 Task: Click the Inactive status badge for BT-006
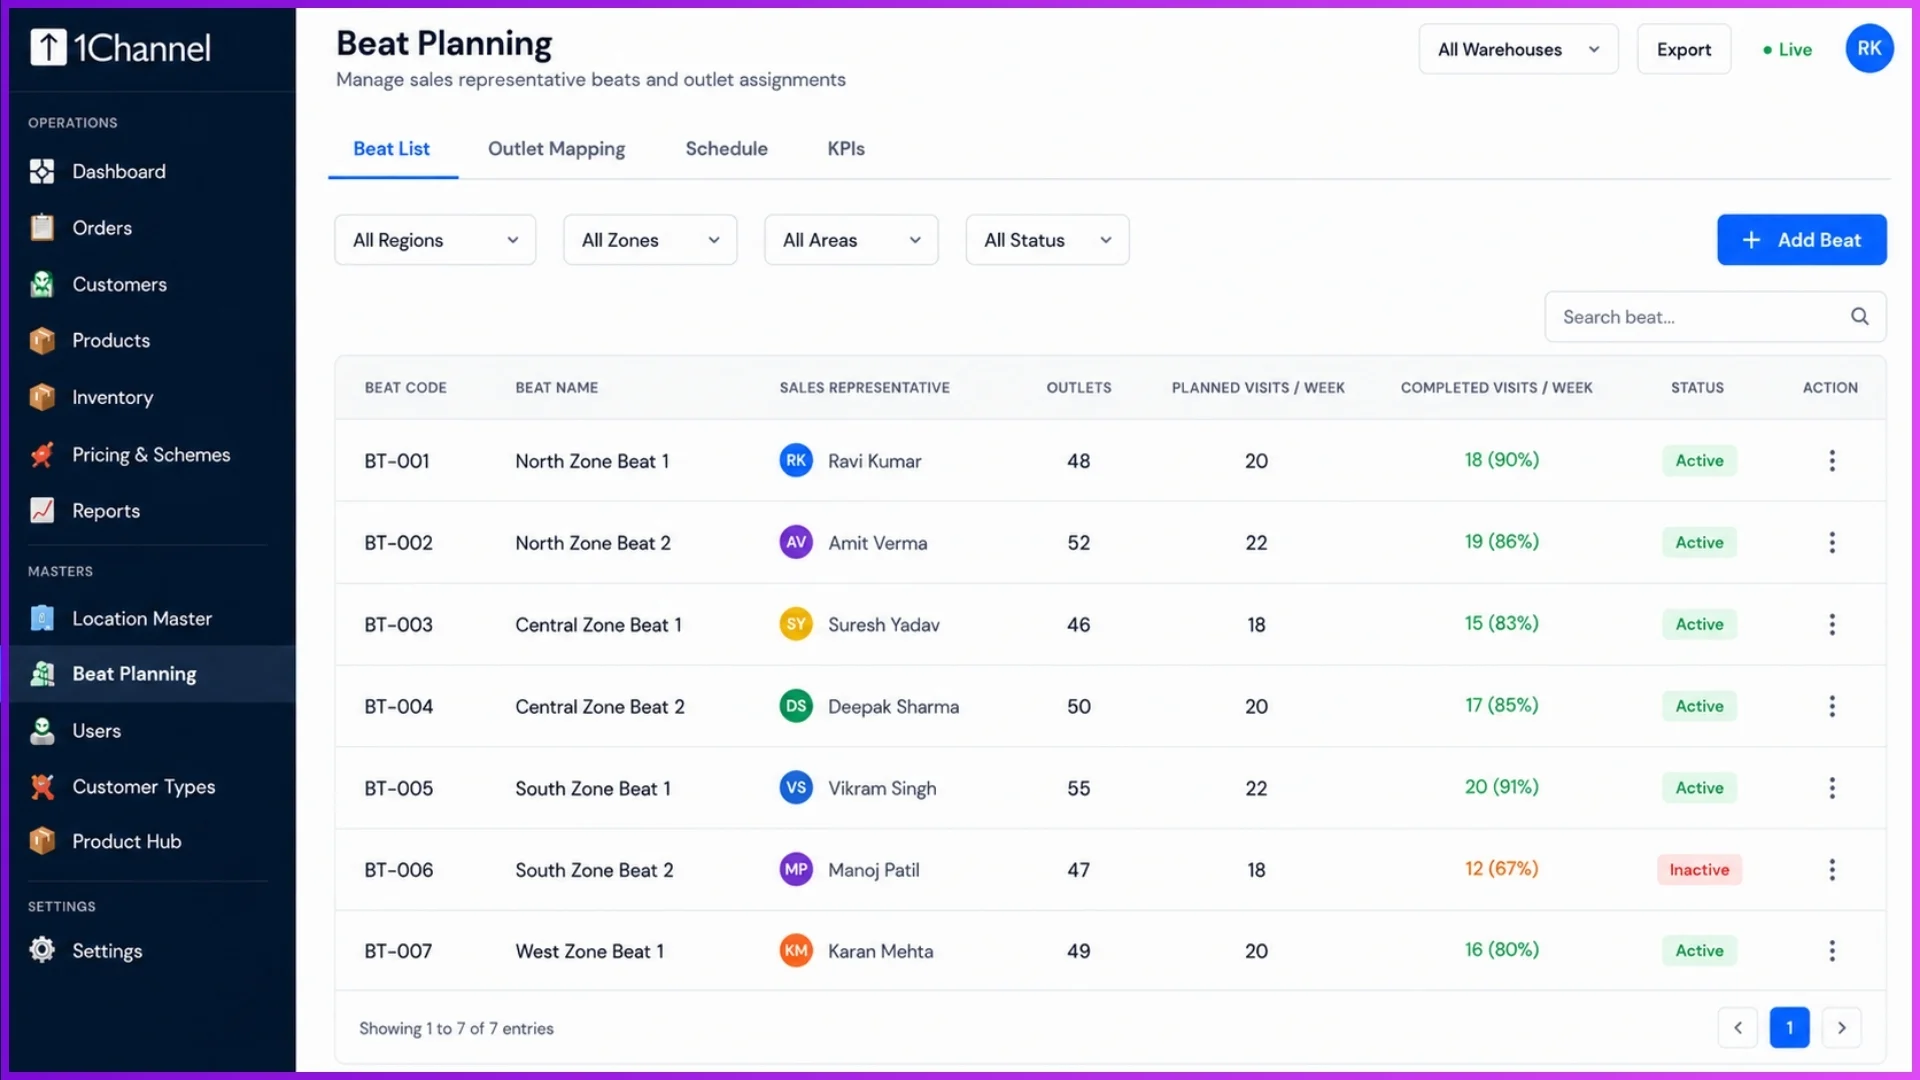pos(1699,870)
